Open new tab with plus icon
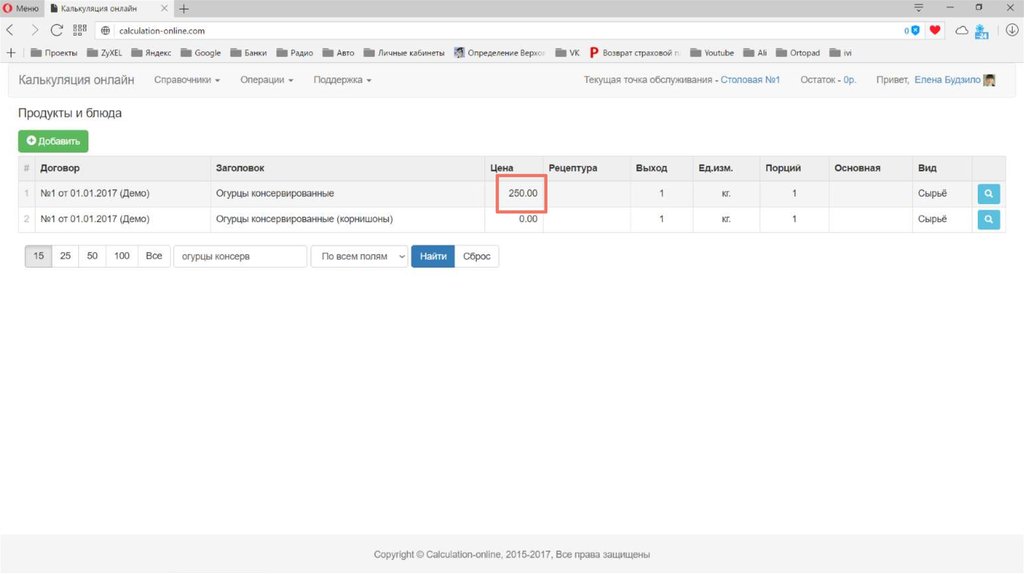 (184, 8)
